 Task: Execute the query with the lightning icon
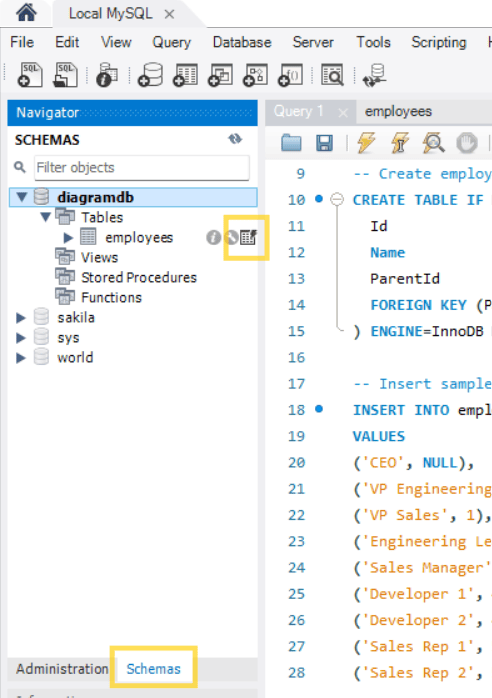click(366, 143)
